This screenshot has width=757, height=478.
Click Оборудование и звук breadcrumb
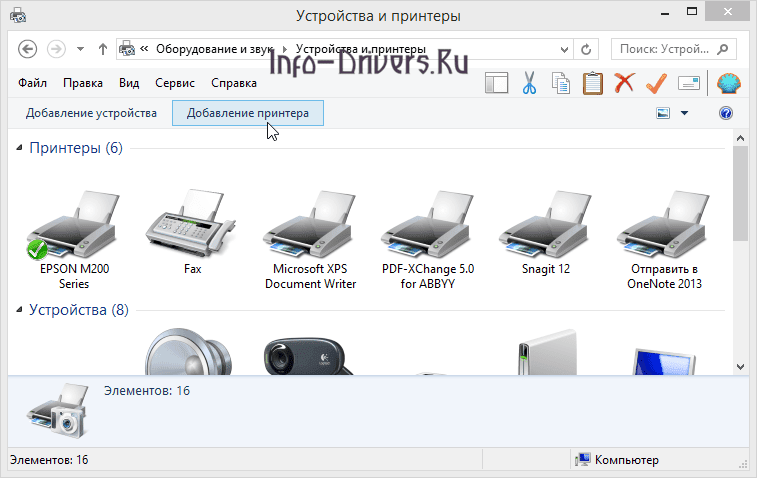click(x=214, y=49)
